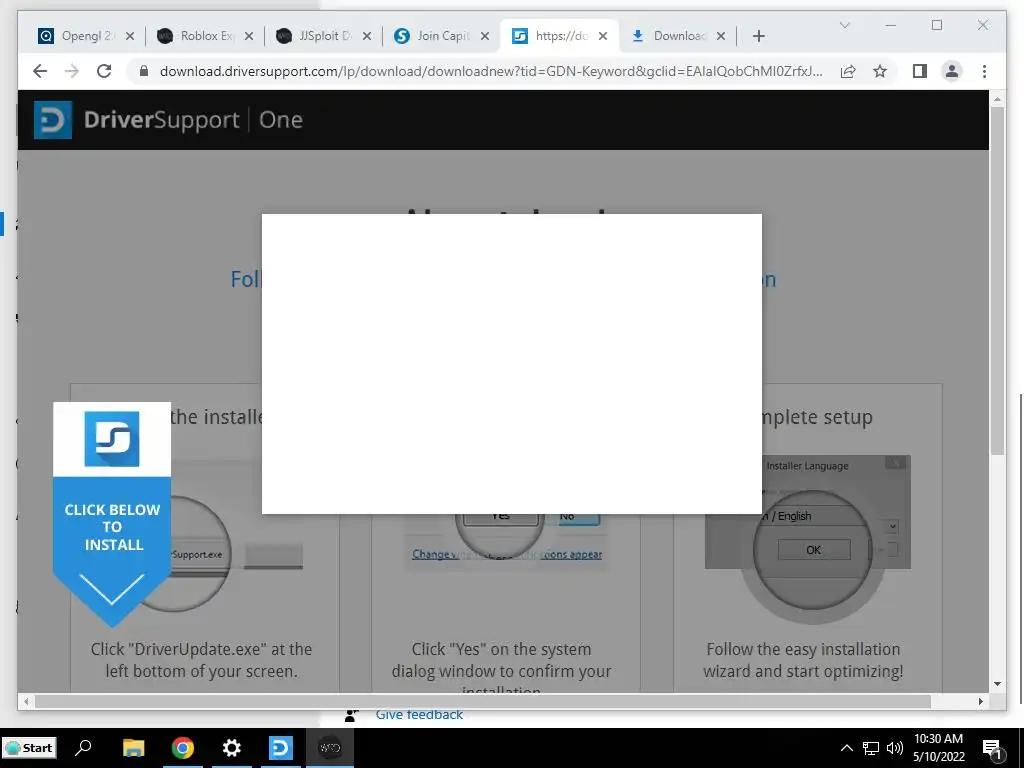
Task: Close the Download tab
Action: point(721,36)
